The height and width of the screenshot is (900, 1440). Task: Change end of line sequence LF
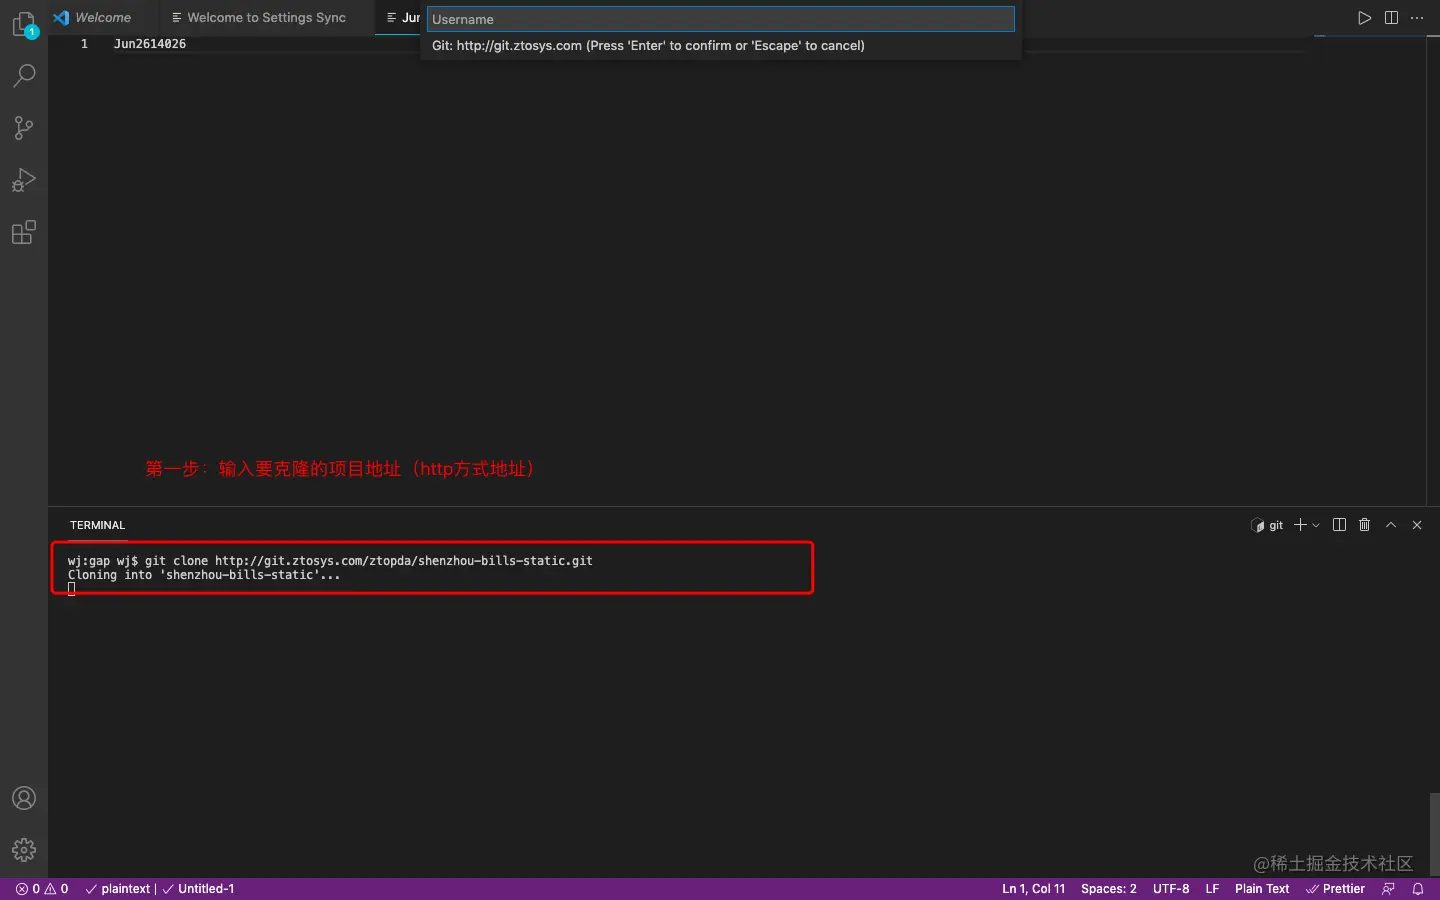click(x=1212, y=889)
